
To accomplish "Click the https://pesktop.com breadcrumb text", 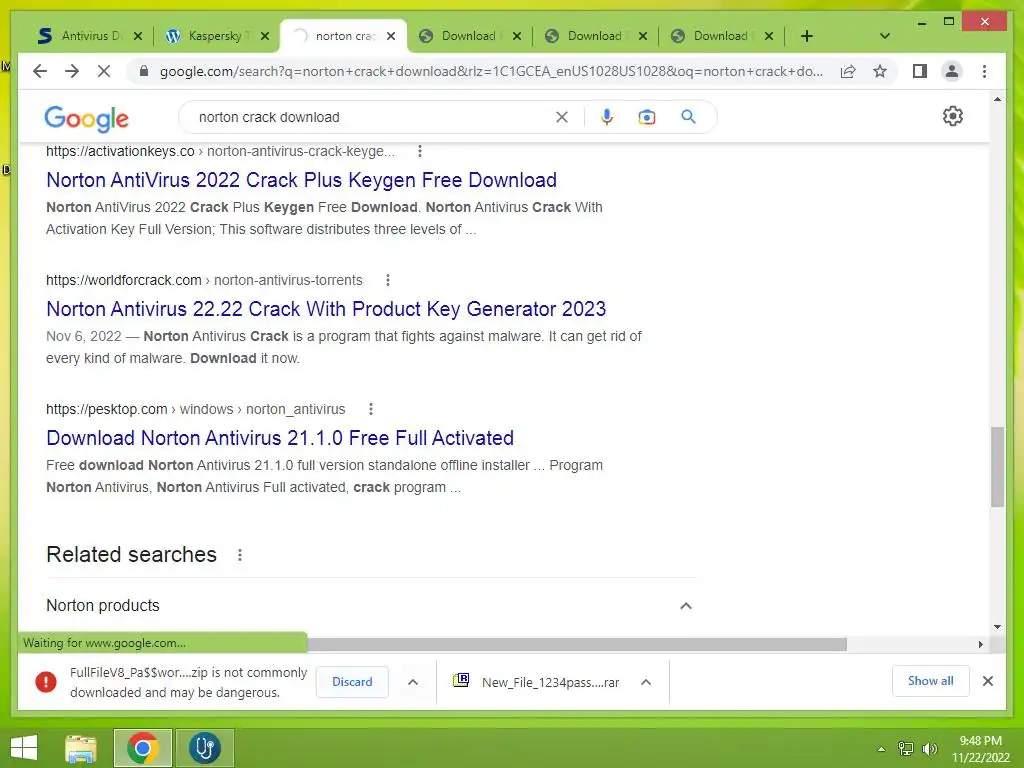I will [x=106, y=409].
